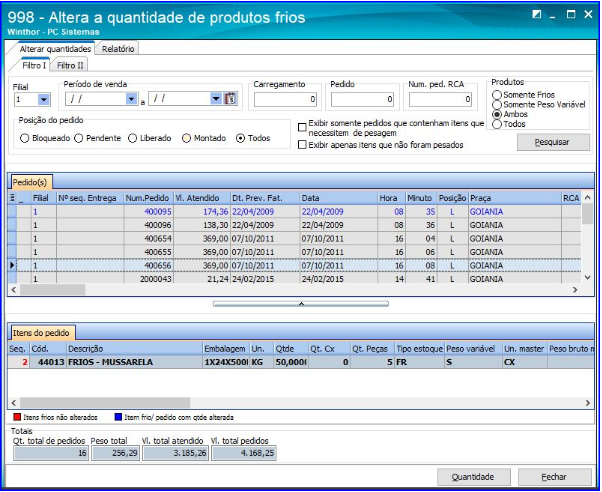Open the start date dropdown of Período de venda
Viewport: 602px width, 492px height.
[132, 99]
